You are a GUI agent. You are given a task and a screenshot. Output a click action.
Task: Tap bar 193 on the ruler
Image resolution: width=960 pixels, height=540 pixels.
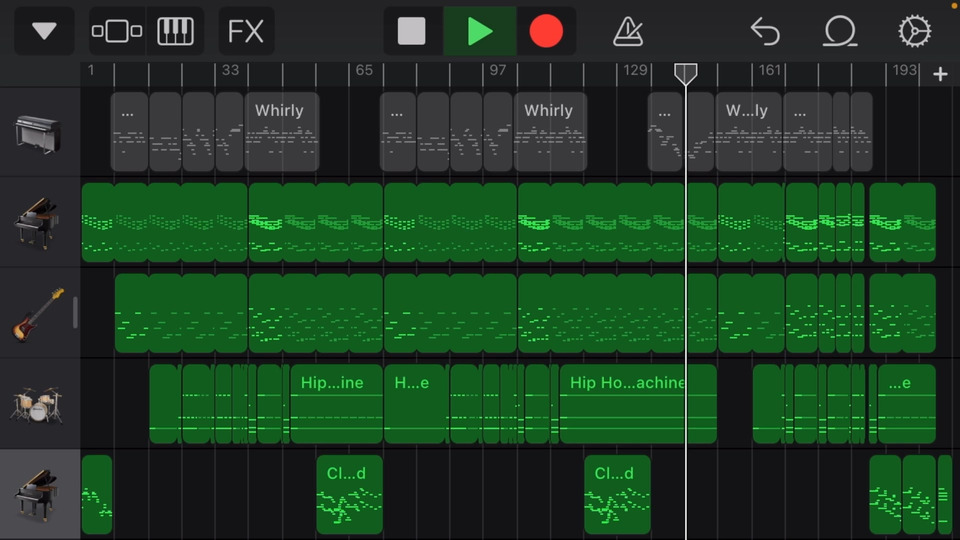point(904,70)
